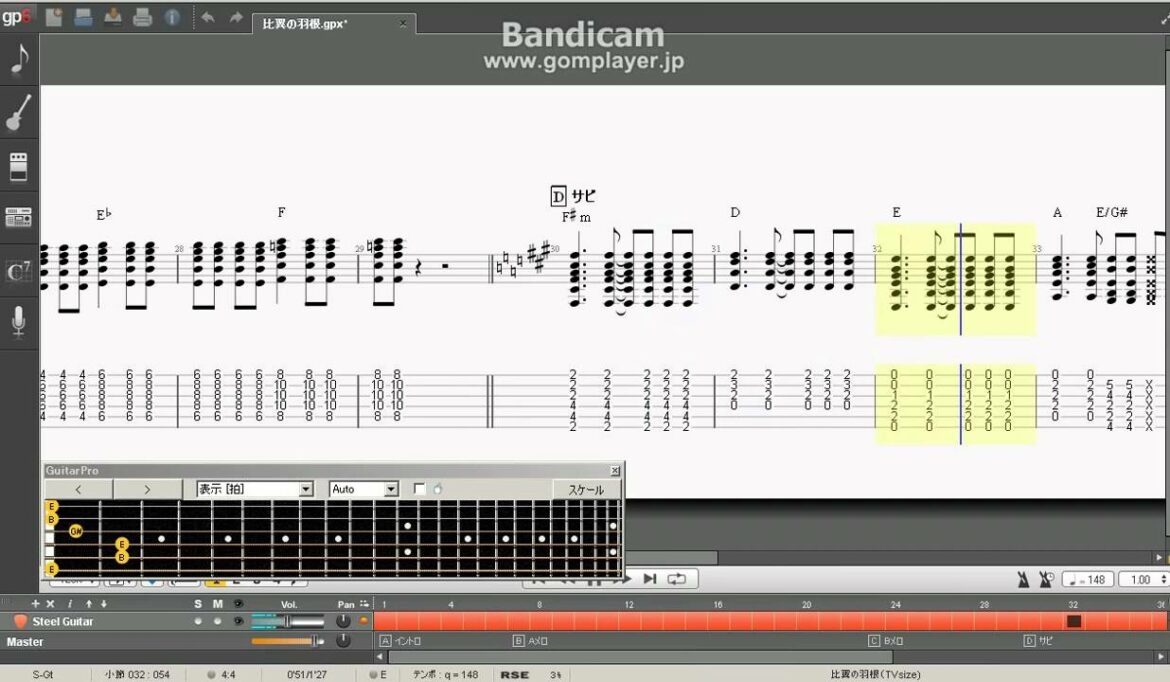This screenshot has width=1170, height=682.
Task: Click the tempo 148 button
Action: pos(1087,579)
